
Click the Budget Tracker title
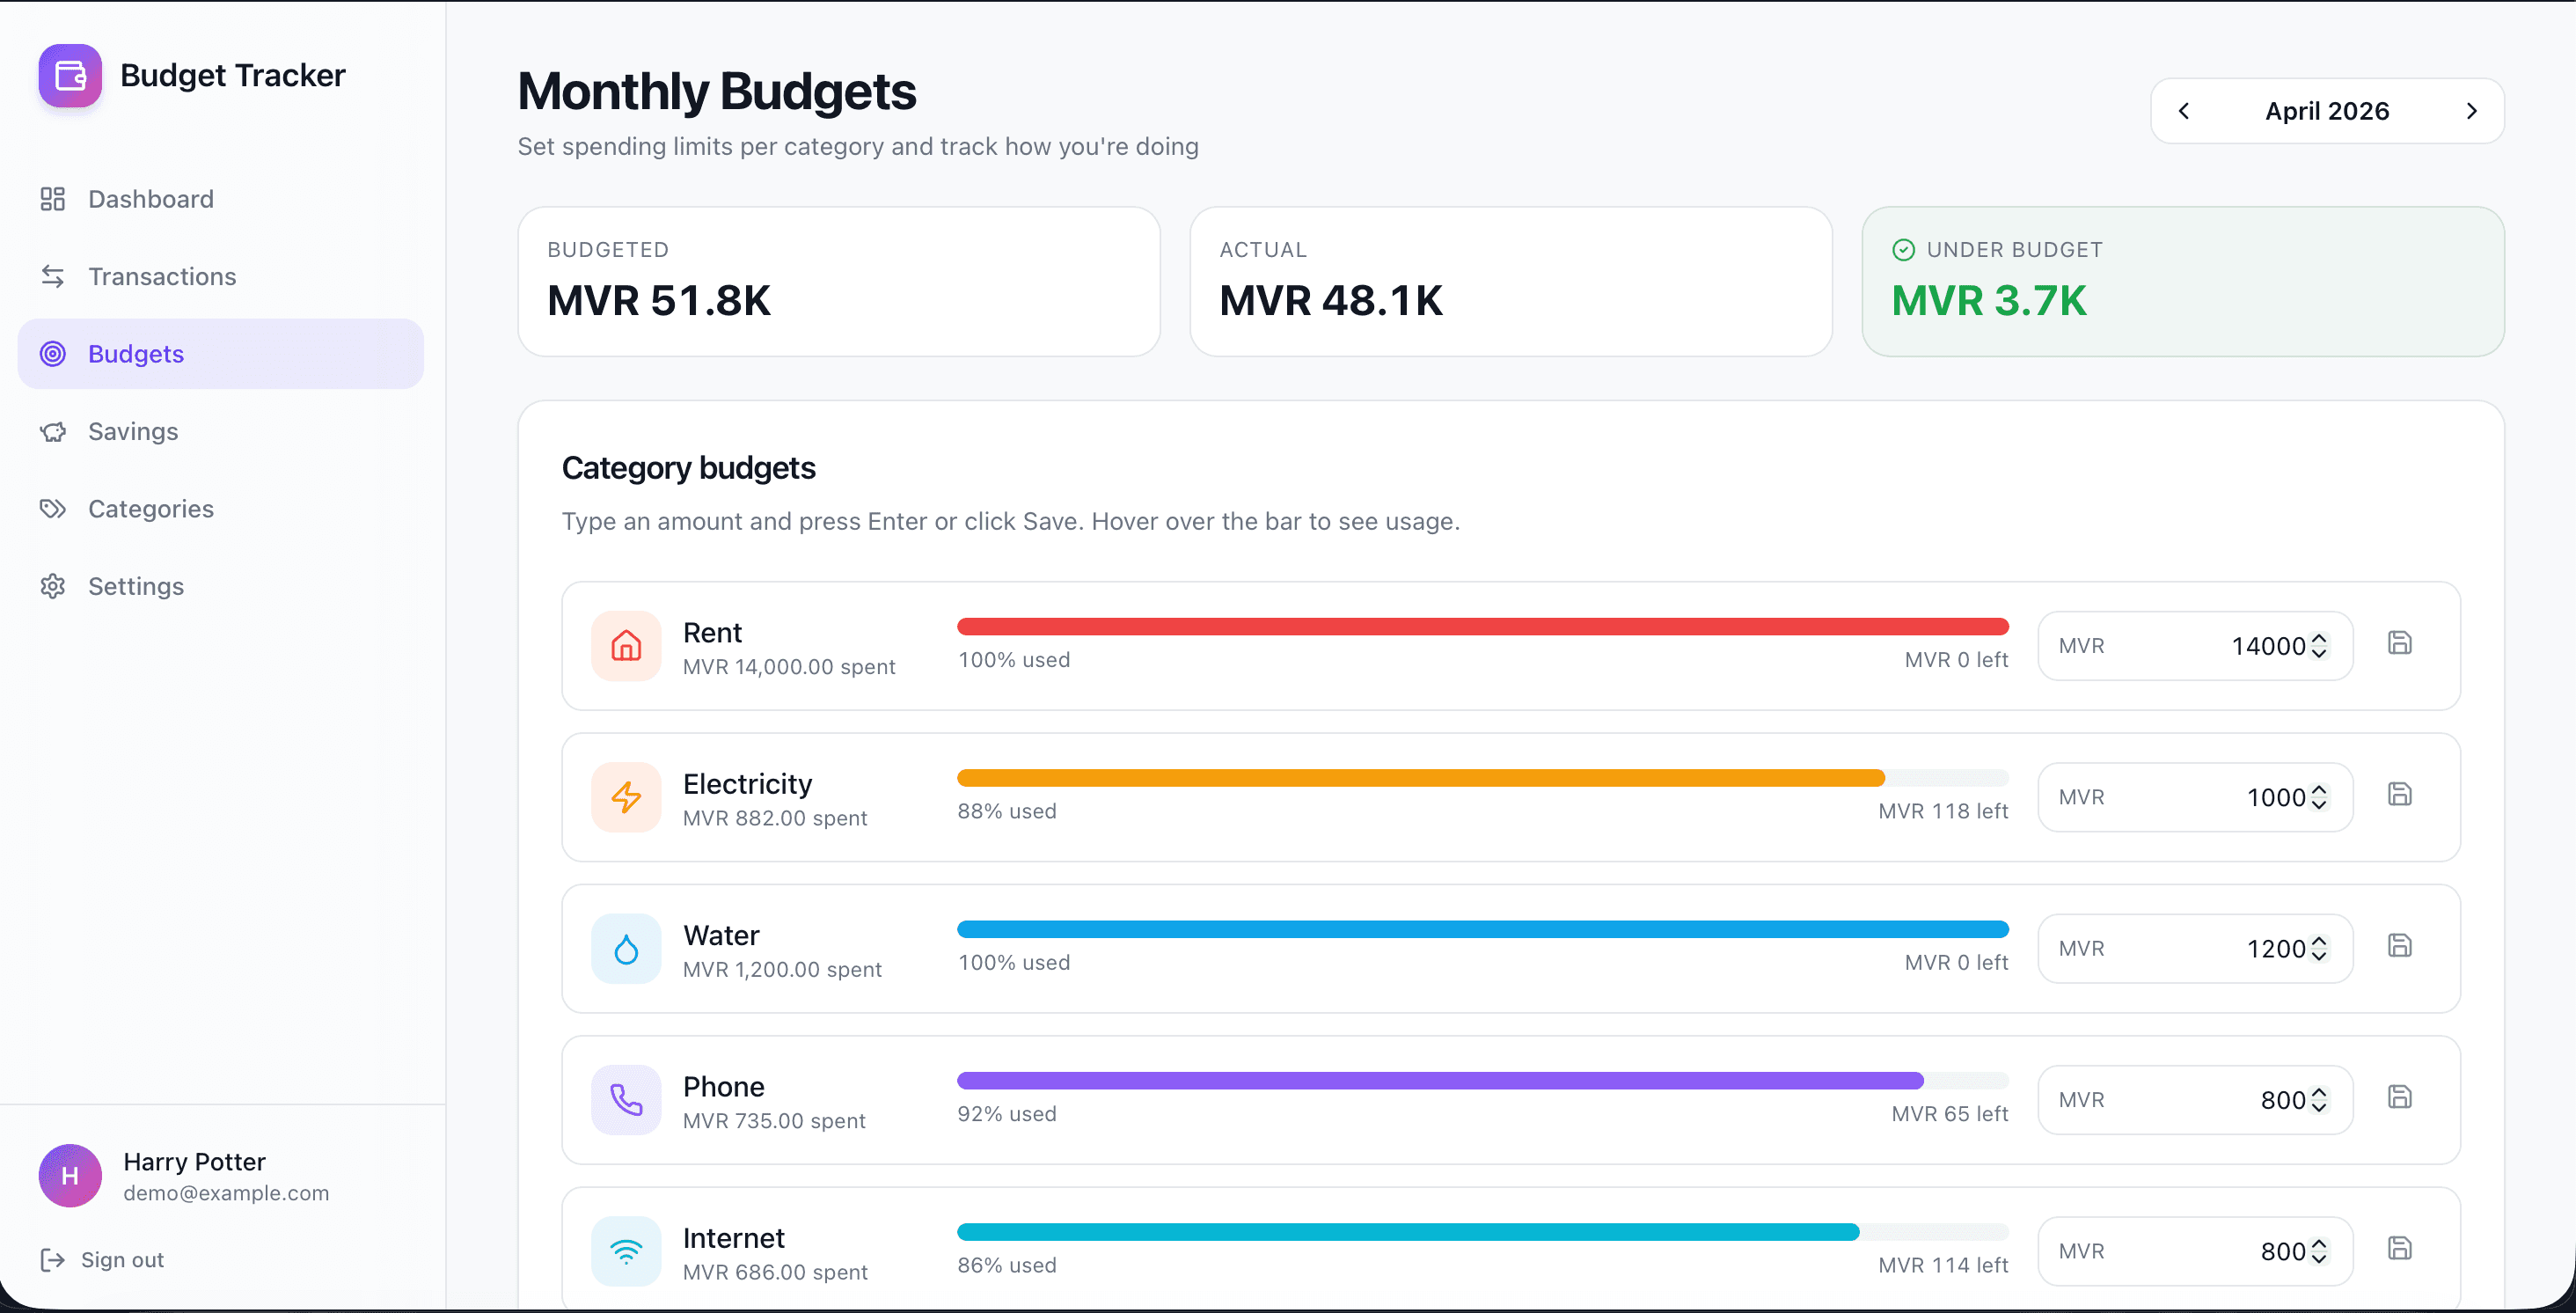pyautogui.click(x=233, y=75)
